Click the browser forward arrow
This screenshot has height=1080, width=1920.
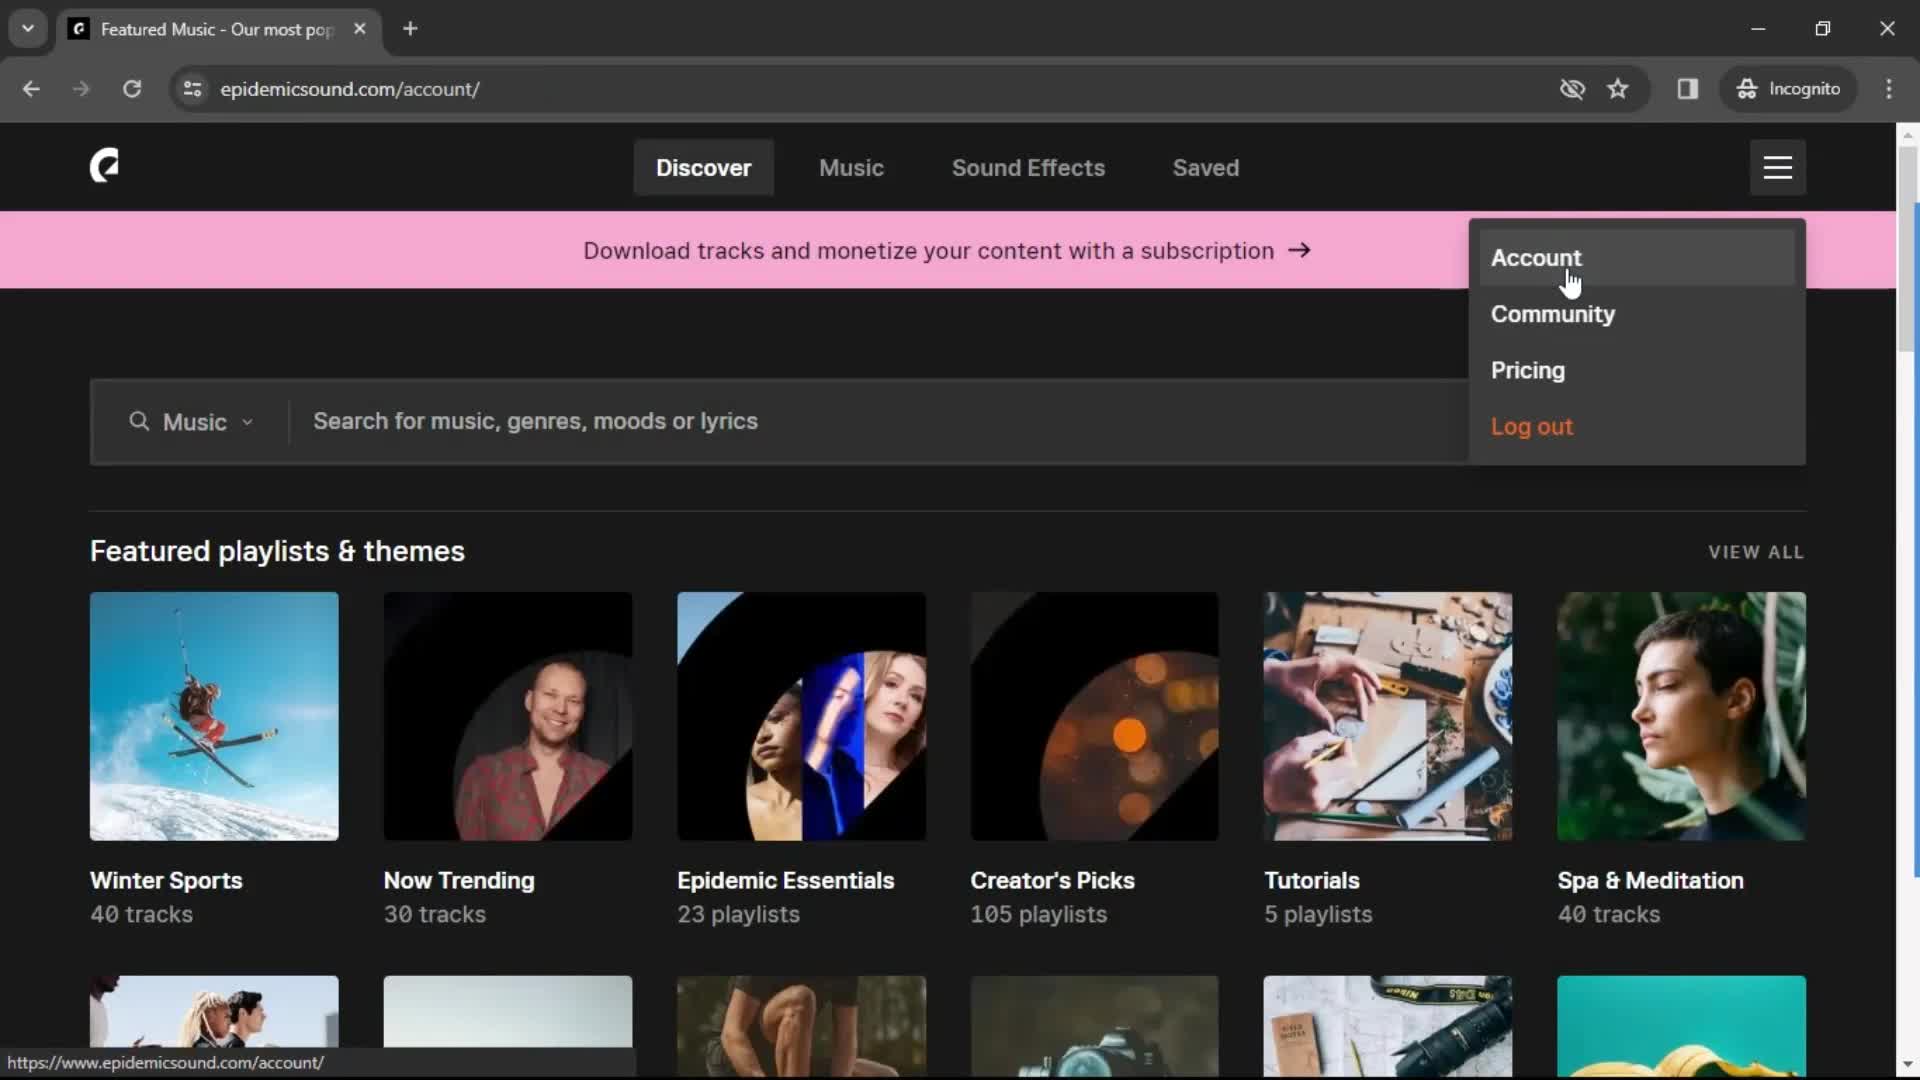pyautogui.click(x=81, y=89)
